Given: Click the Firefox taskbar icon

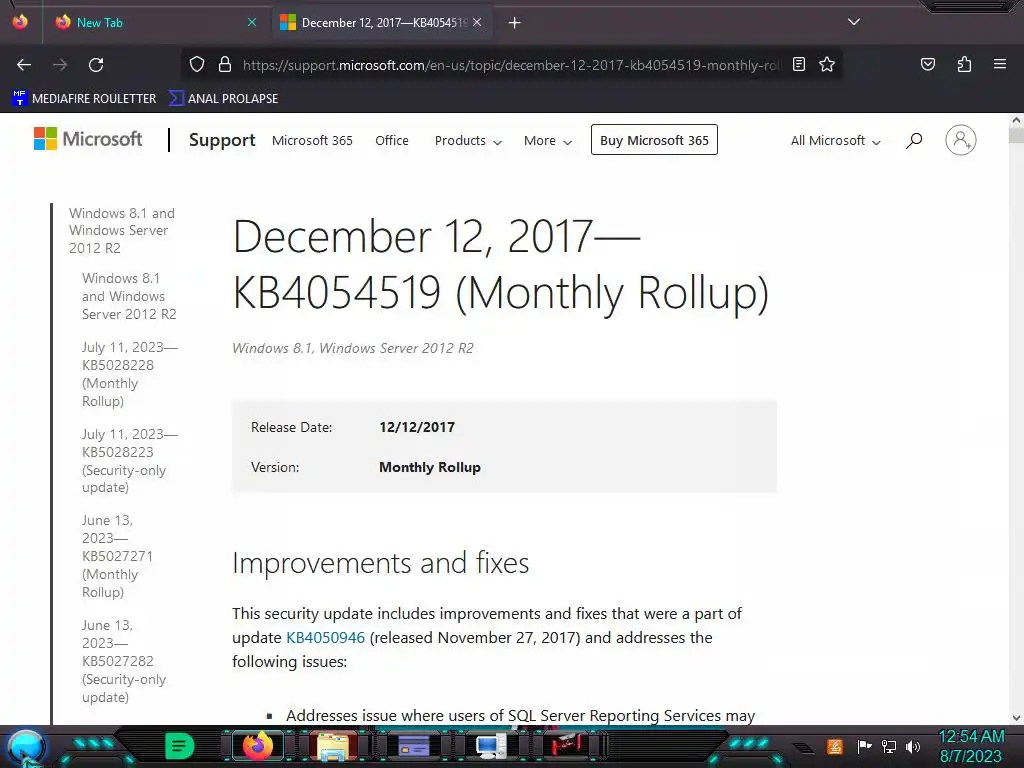Looking at the screenshot, I should click(257, 746).
